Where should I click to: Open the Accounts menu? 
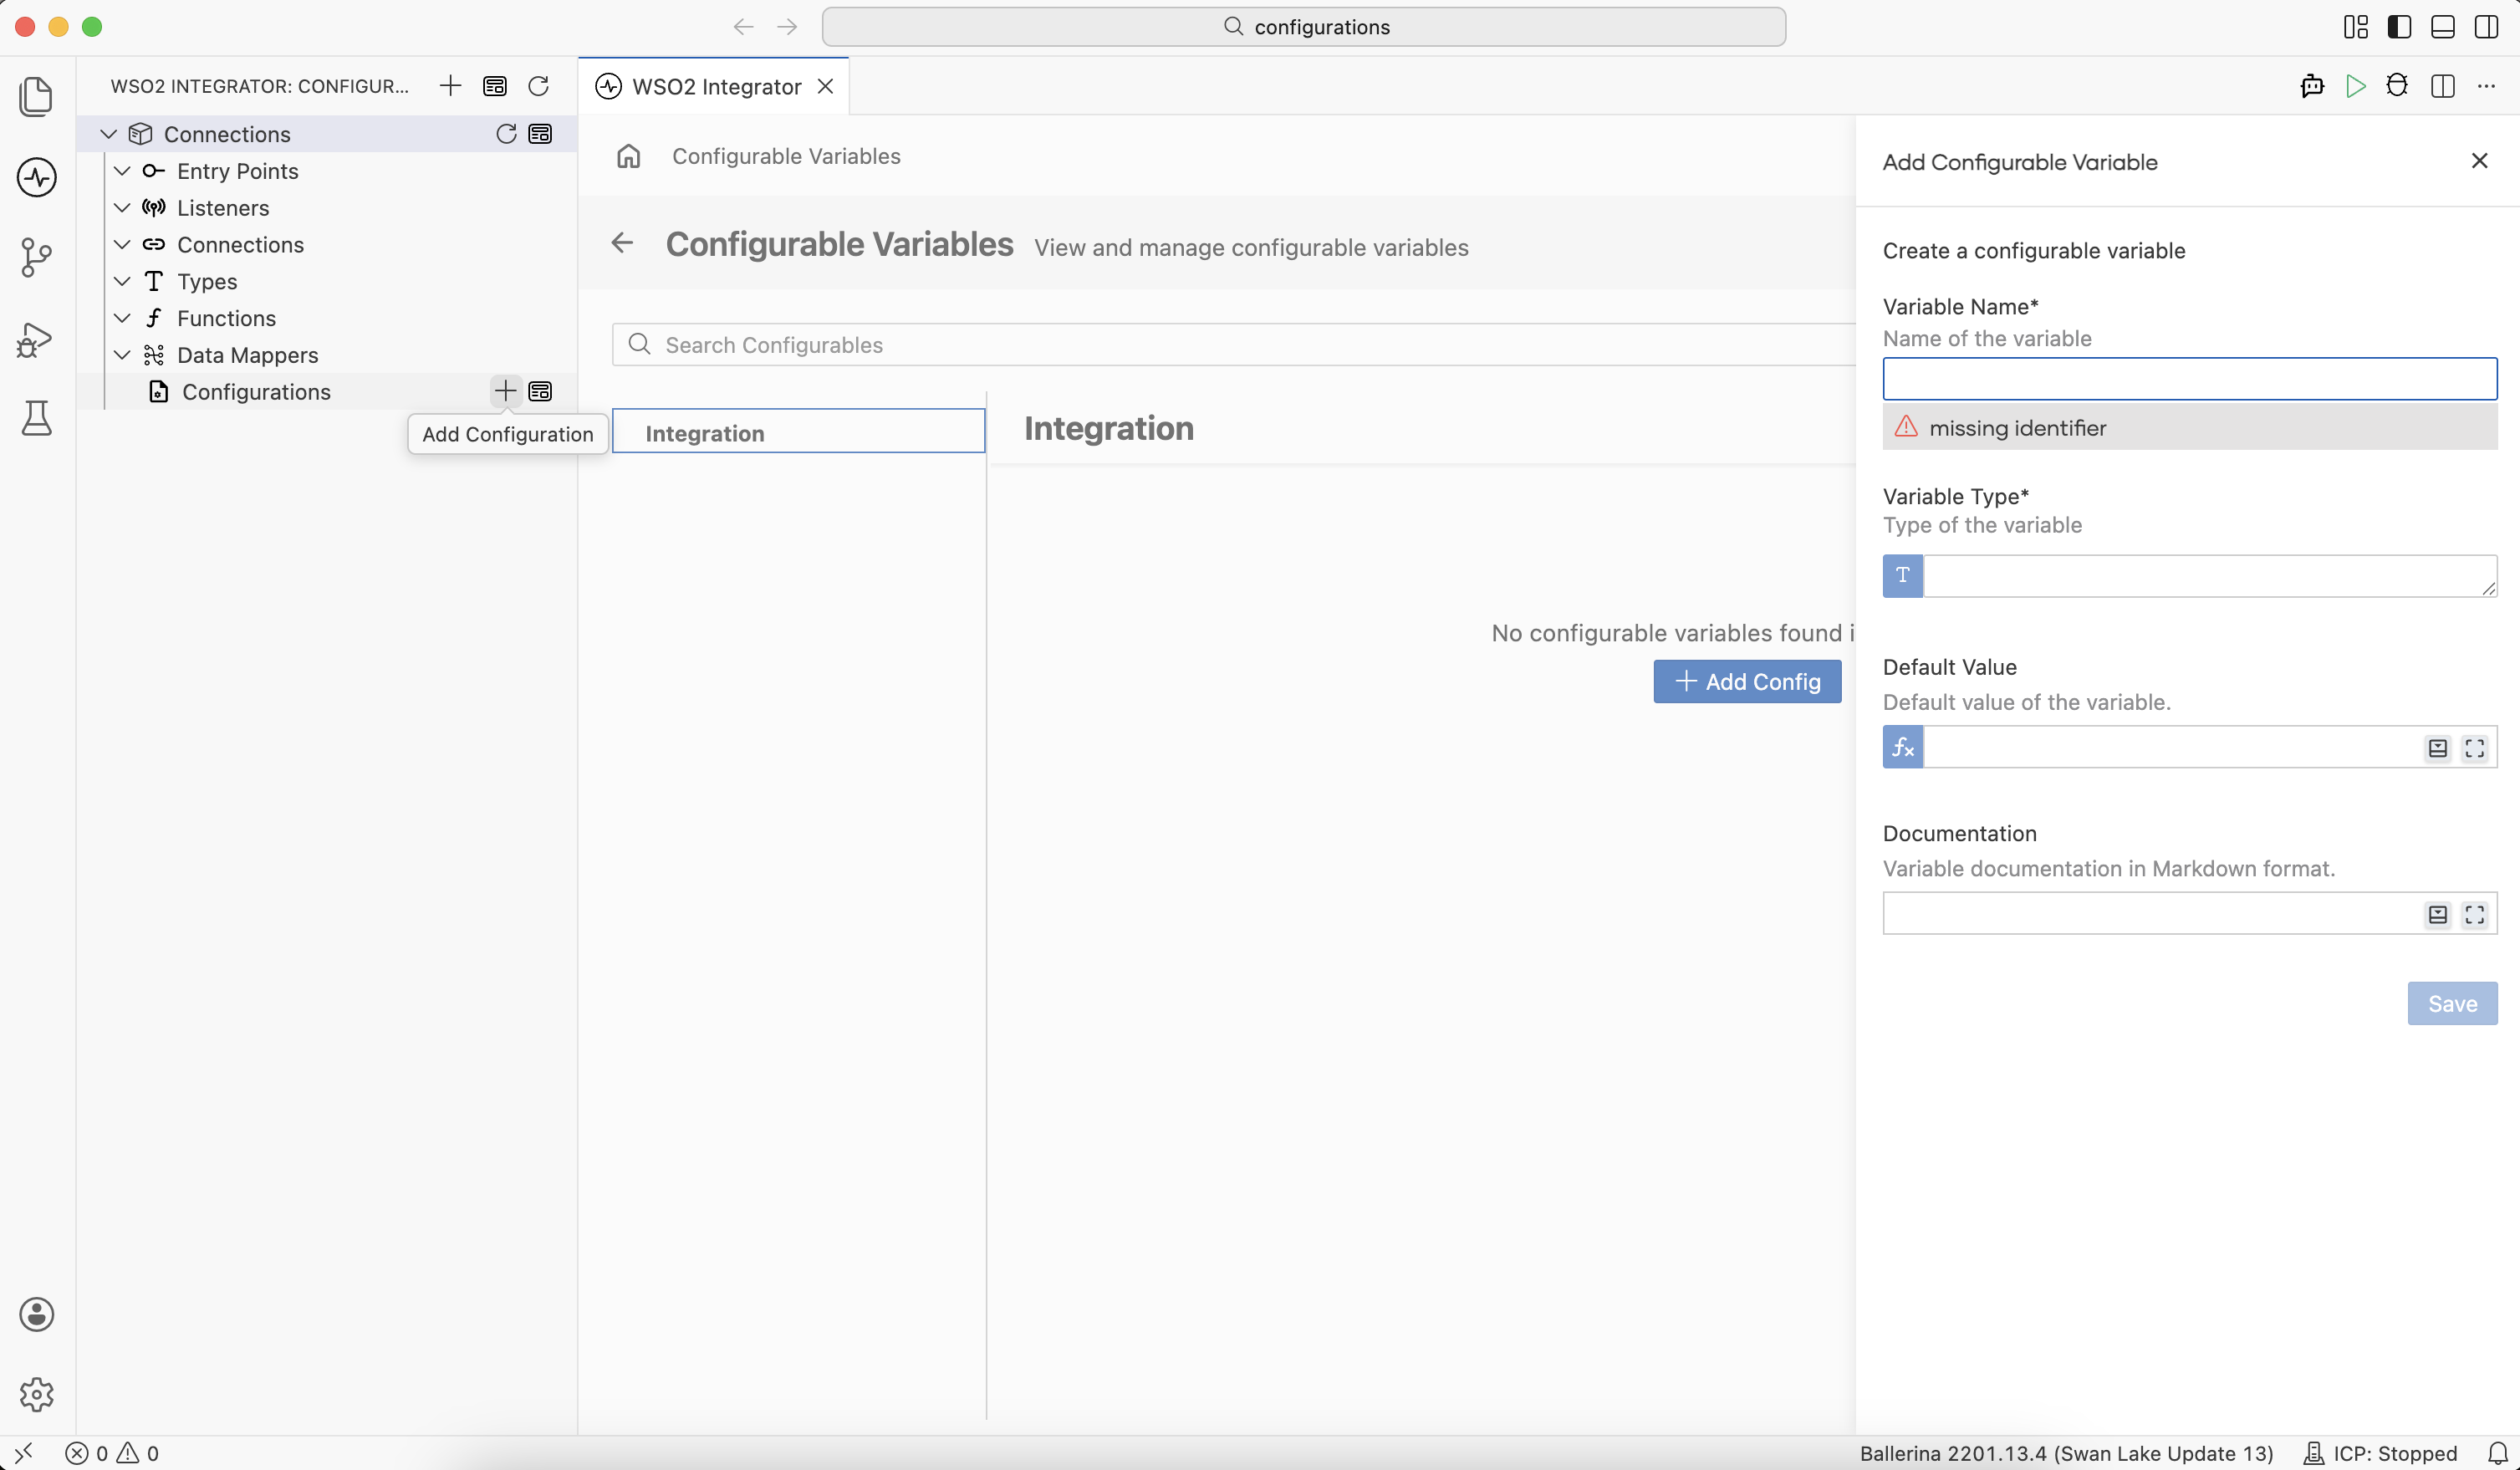[x=37, y=1314]
